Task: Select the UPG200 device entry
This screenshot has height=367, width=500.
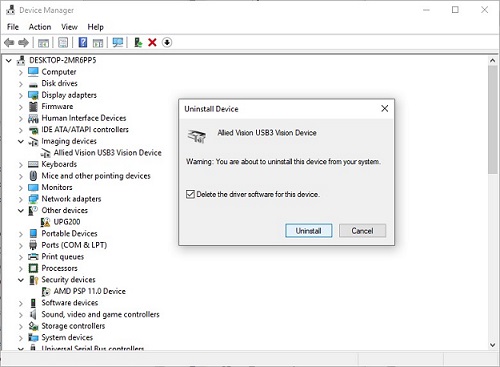Action: click(x=67, y=222)
